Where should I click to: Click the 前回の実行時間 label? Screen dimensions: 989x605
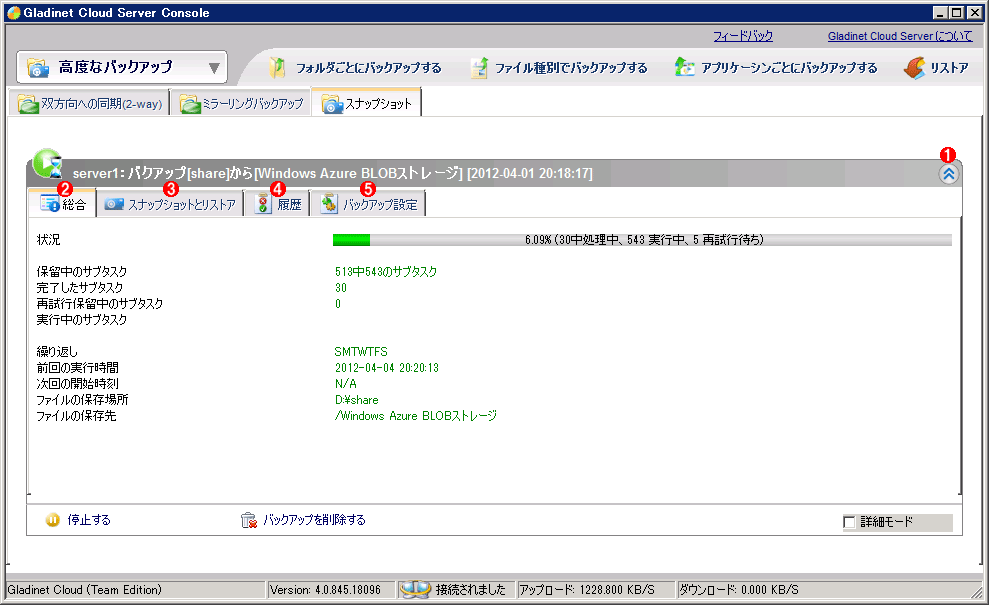point(78,368)
